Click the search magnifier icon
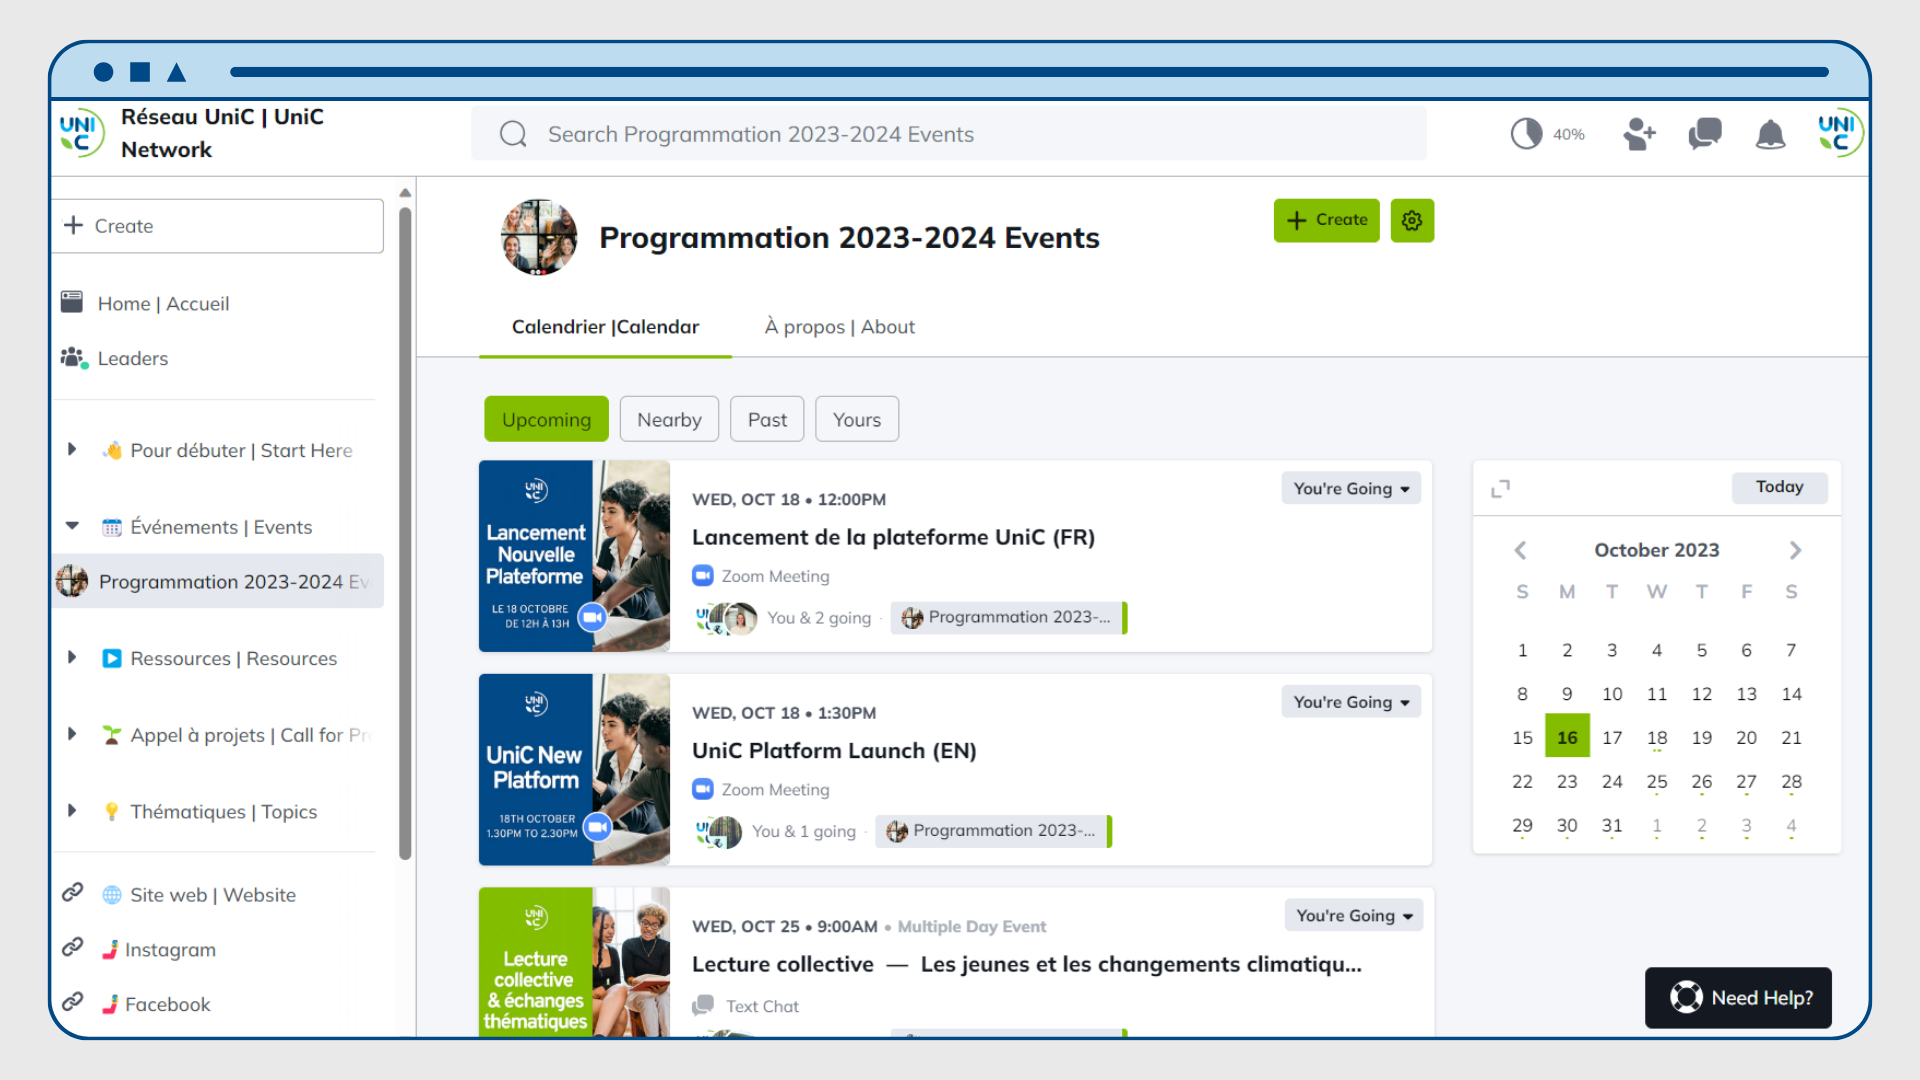This screenshot has width=1920, height=1080. (x=513, y=134)
